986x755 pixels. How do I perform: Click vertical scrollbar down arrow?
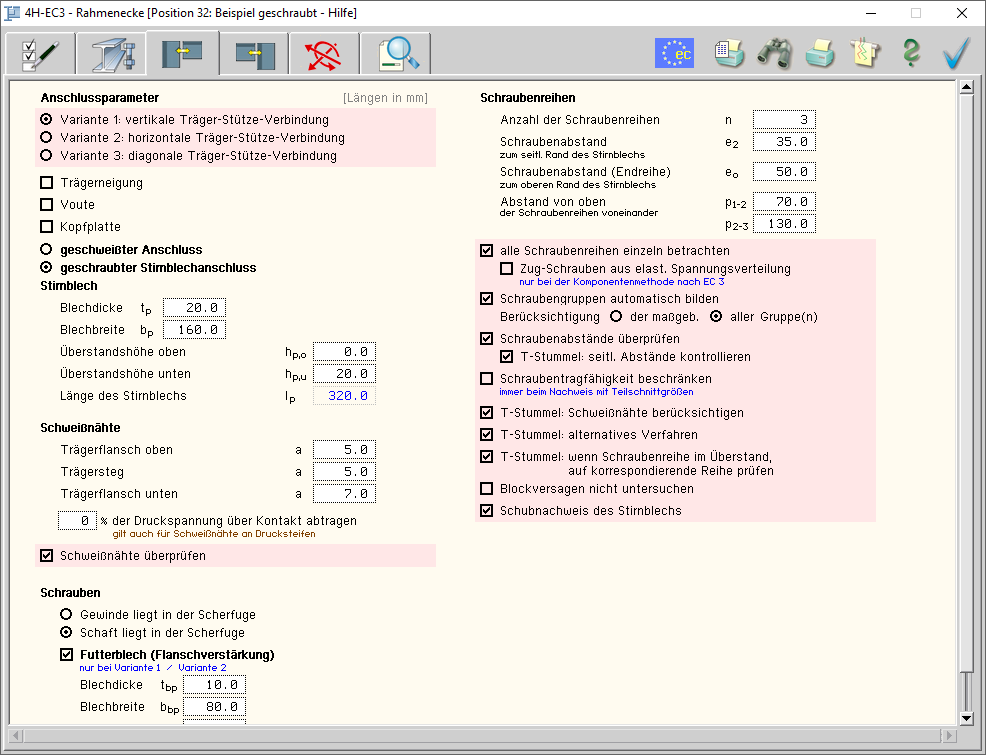(x=966, y=718)
